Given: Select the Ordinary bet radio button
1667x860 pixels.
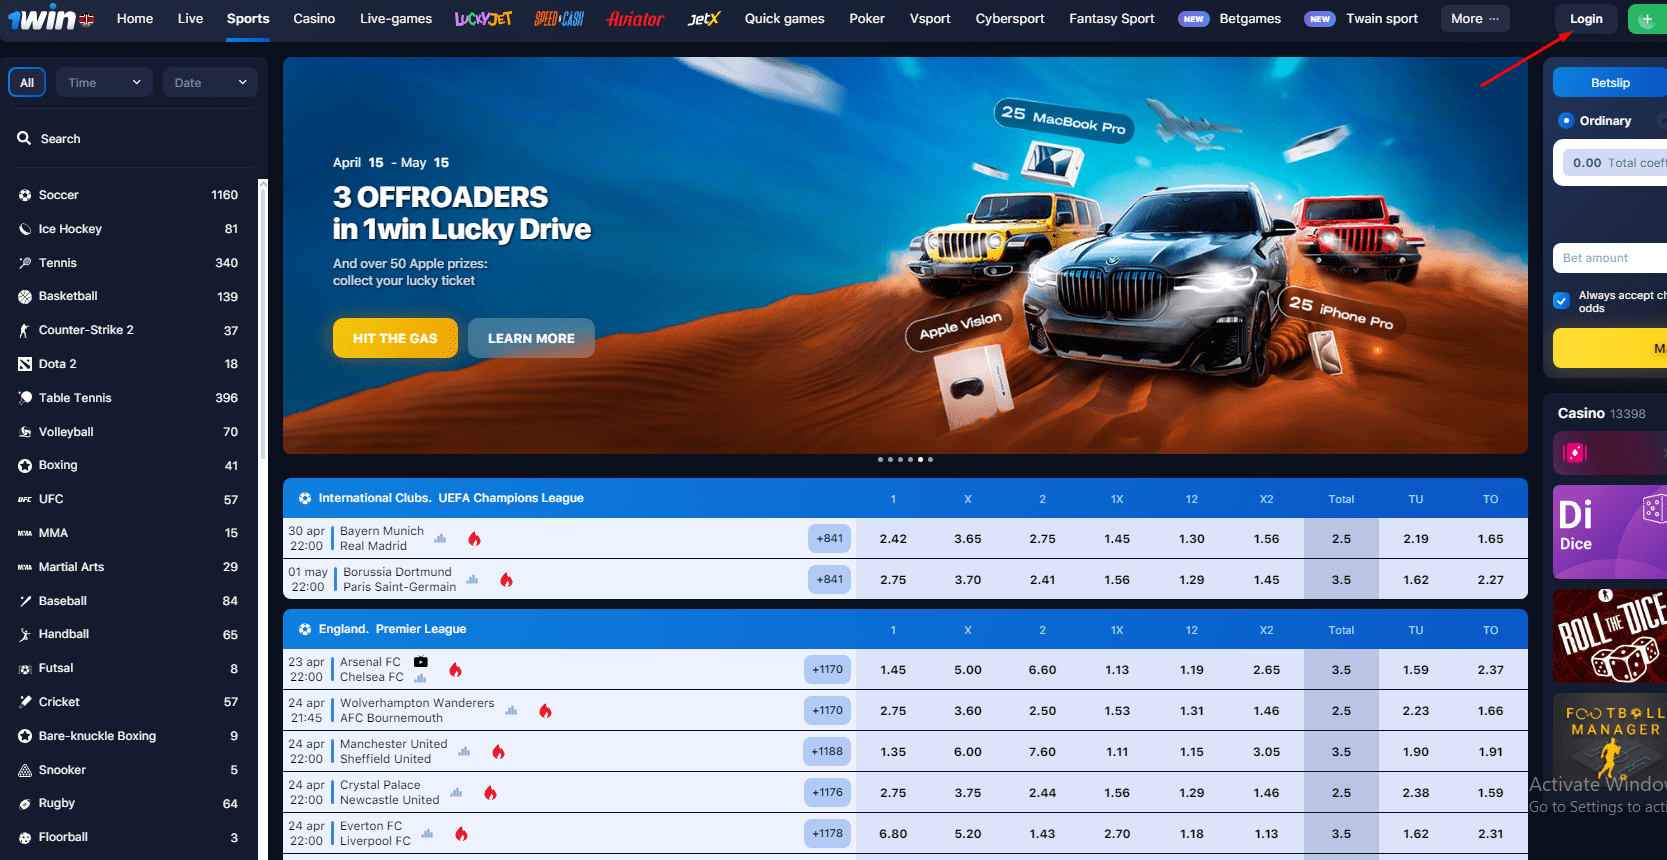Looking at the screenshot, I should click(x=1566, y=121).
